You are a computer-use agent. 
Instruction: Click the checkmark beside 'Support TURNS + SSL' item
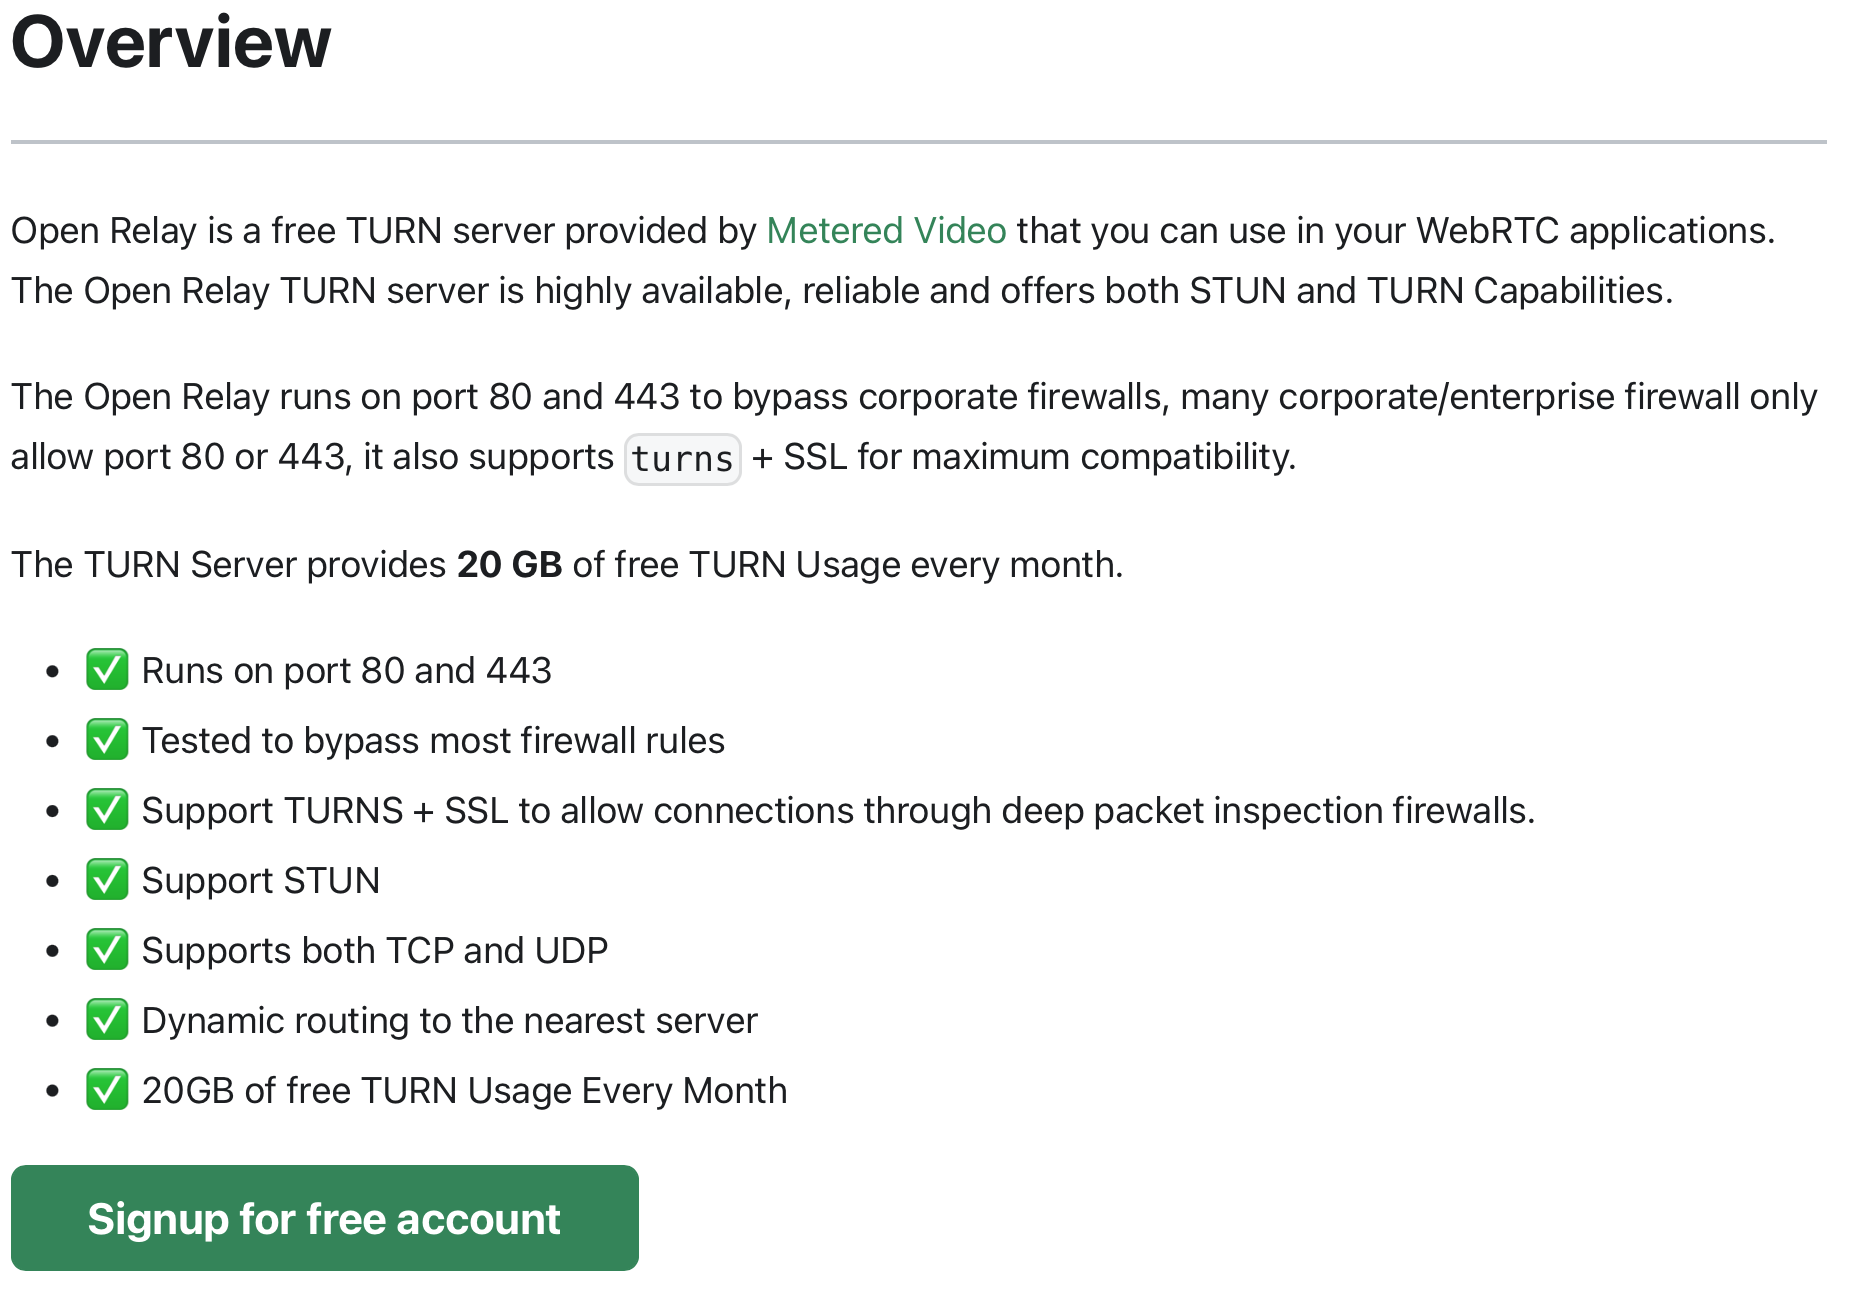[106, 810]
